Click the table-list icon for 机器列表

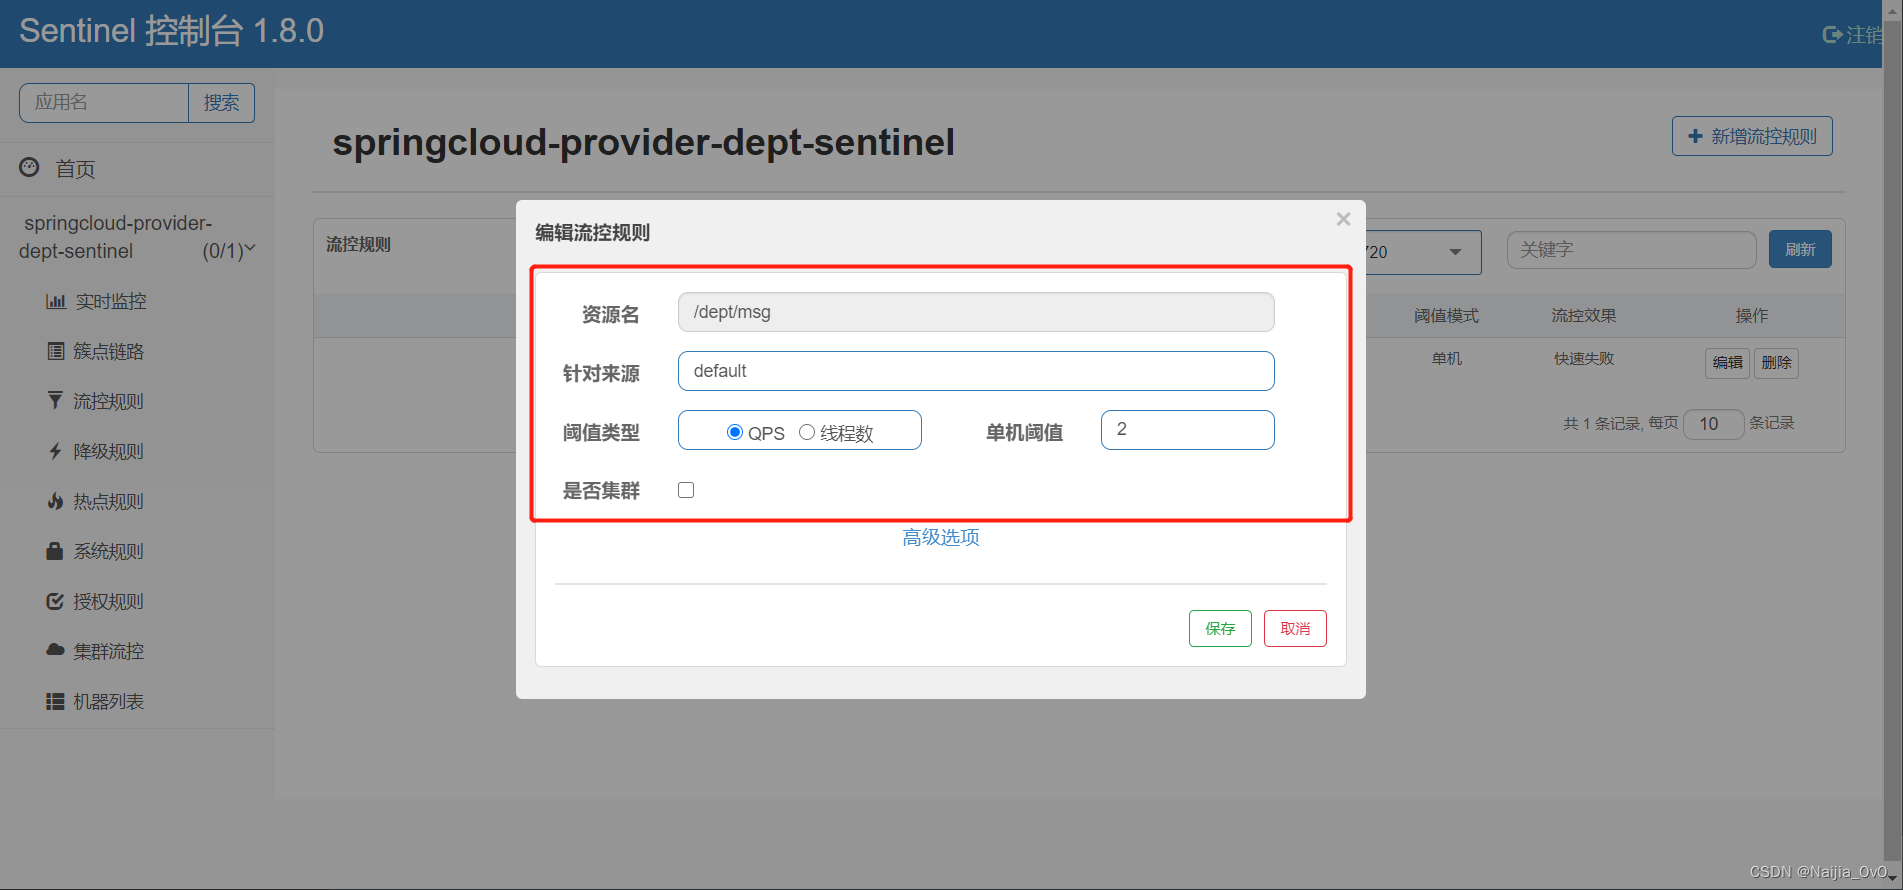tap(55, 701)
